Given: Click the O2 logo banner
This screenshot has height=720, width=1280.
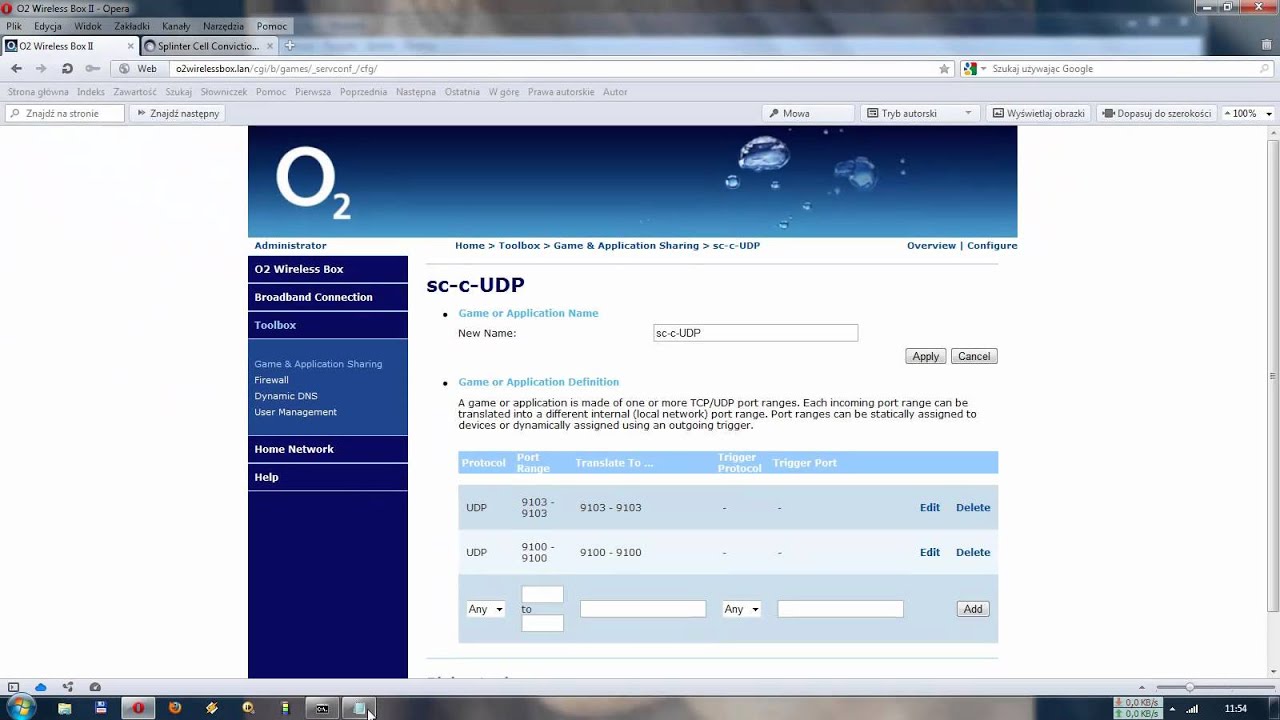Looking at the screenshot, I should [632, 181].
